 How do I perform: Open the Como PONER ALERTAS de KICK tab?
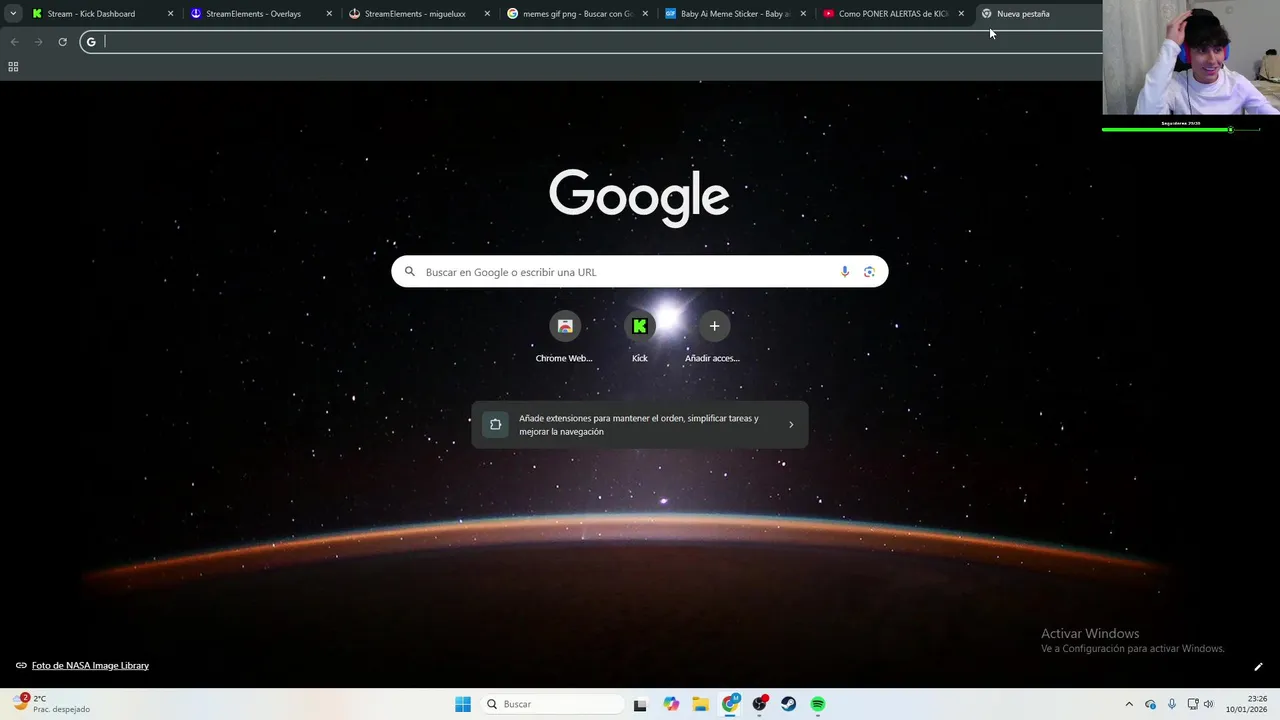pyautogui.click(x=893, y=14)
